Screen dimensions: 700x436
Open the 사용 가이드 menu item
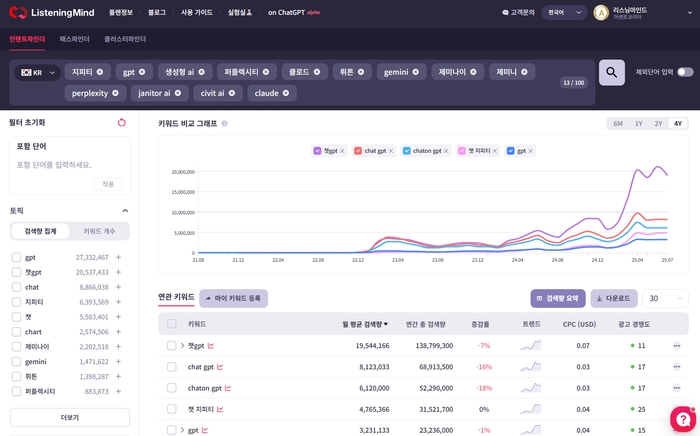tap(196, 12)
